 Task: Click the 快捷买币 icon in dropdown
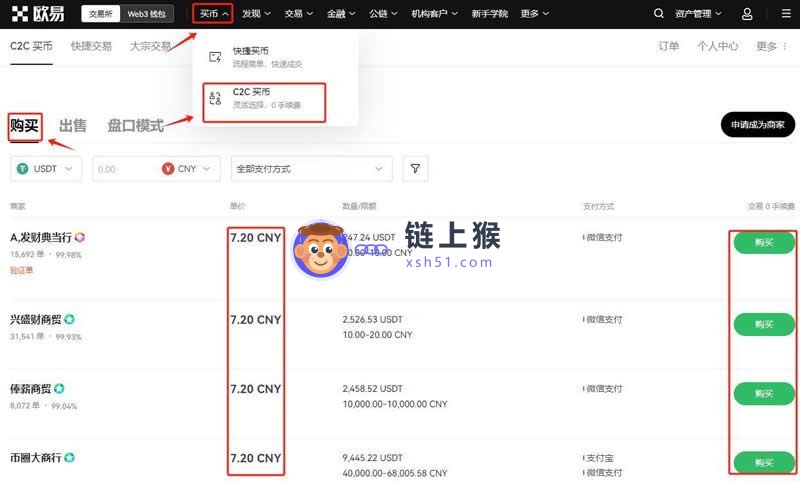click(215, 57)
